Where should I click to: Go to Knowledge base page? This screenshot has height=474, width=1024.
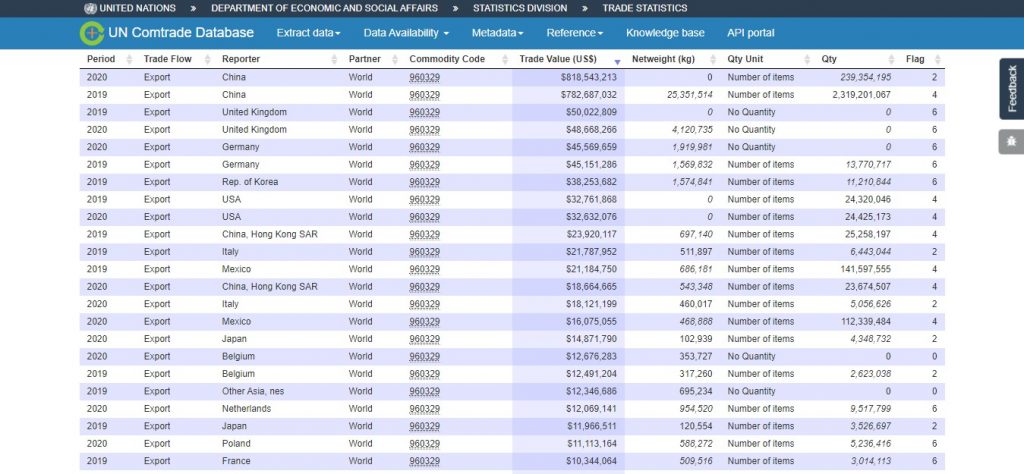click(x=665, y=33)
